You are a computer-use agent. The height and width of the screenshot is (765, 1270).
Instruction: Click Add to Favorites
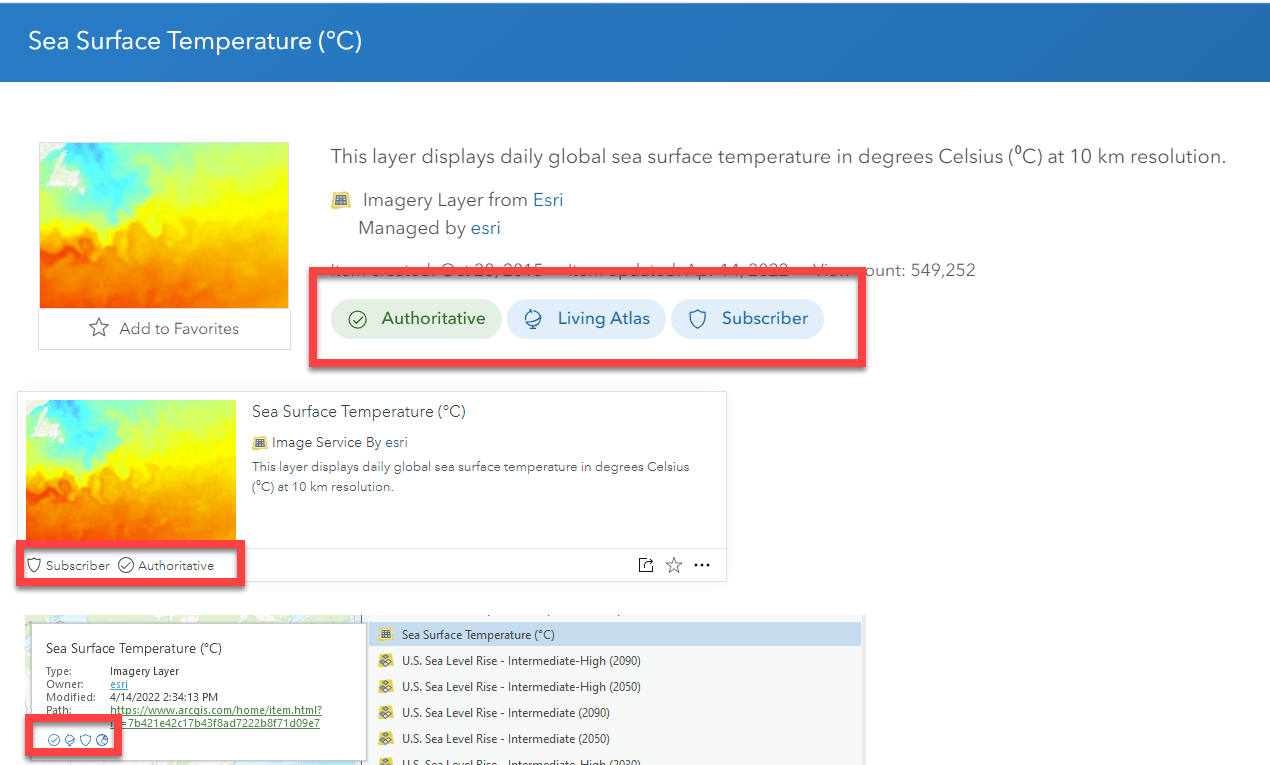click(x=164, y=328)
